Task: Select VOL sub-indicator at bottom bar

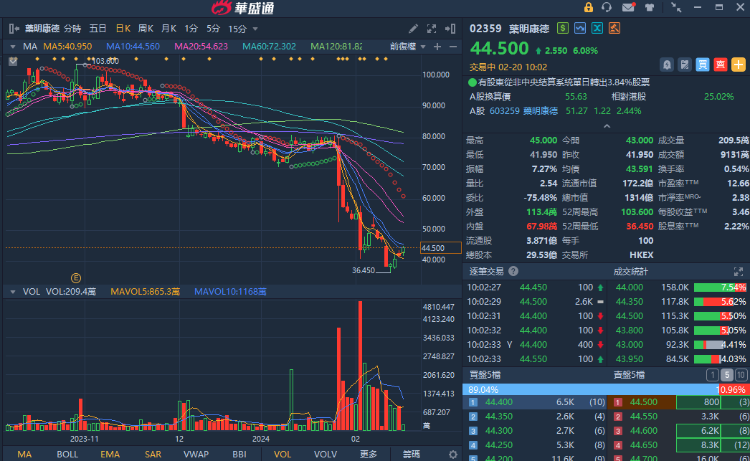Action: 282,454
